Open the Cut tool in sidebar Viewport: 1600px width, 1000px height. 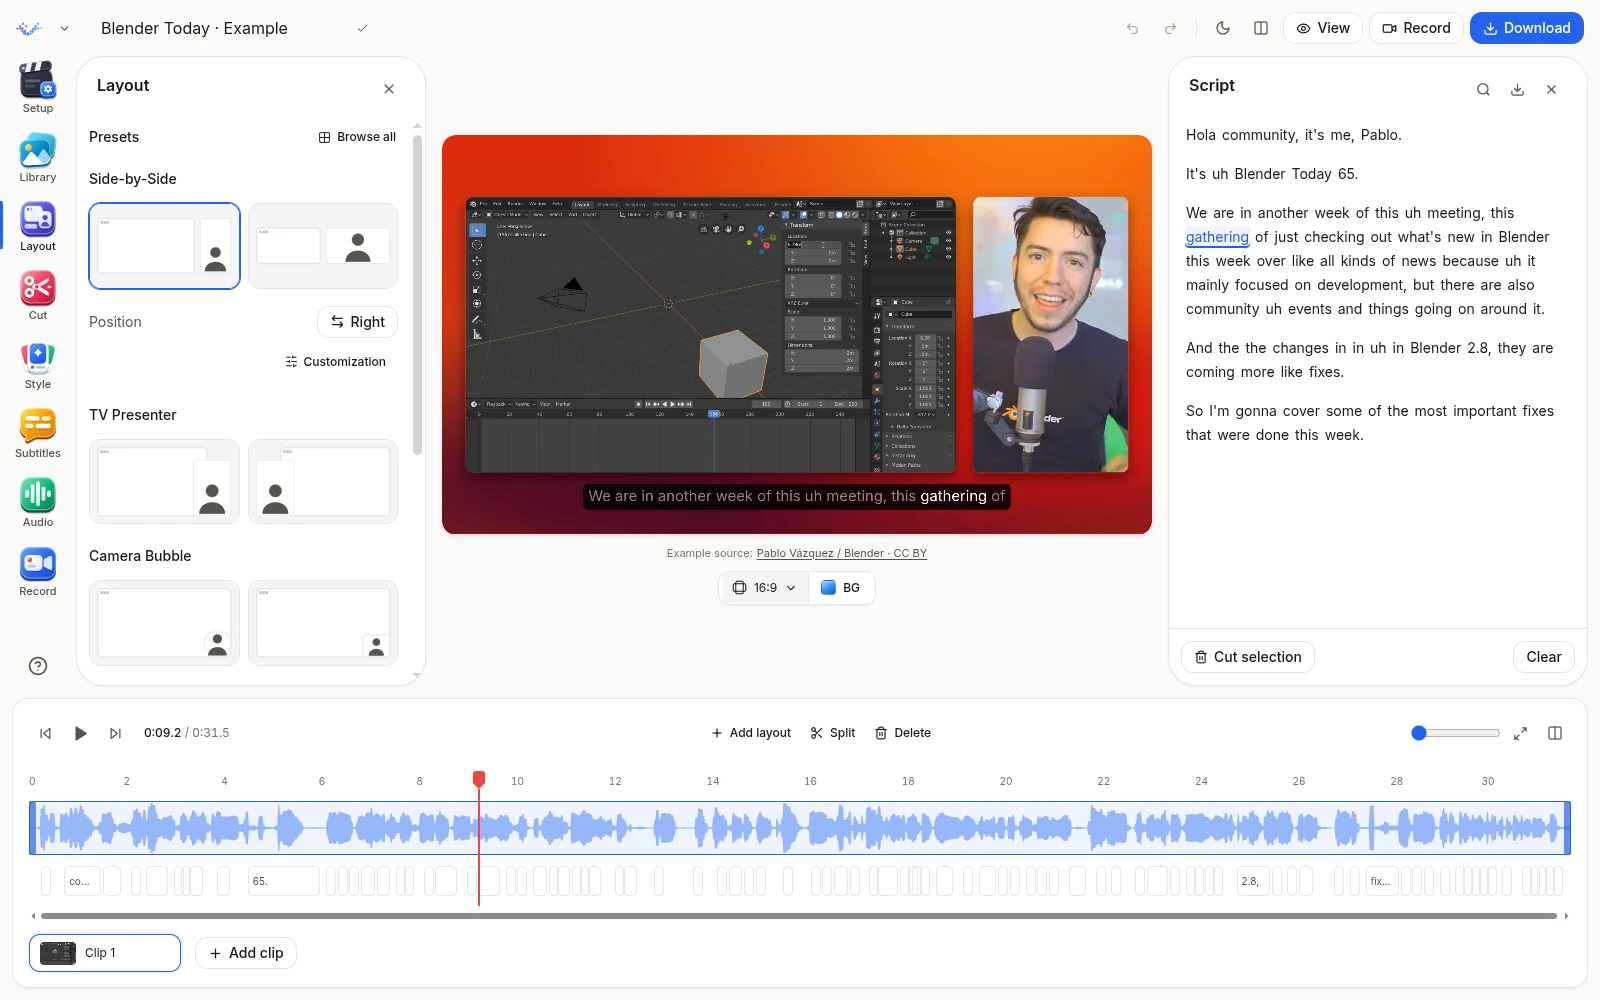[38, 295]
